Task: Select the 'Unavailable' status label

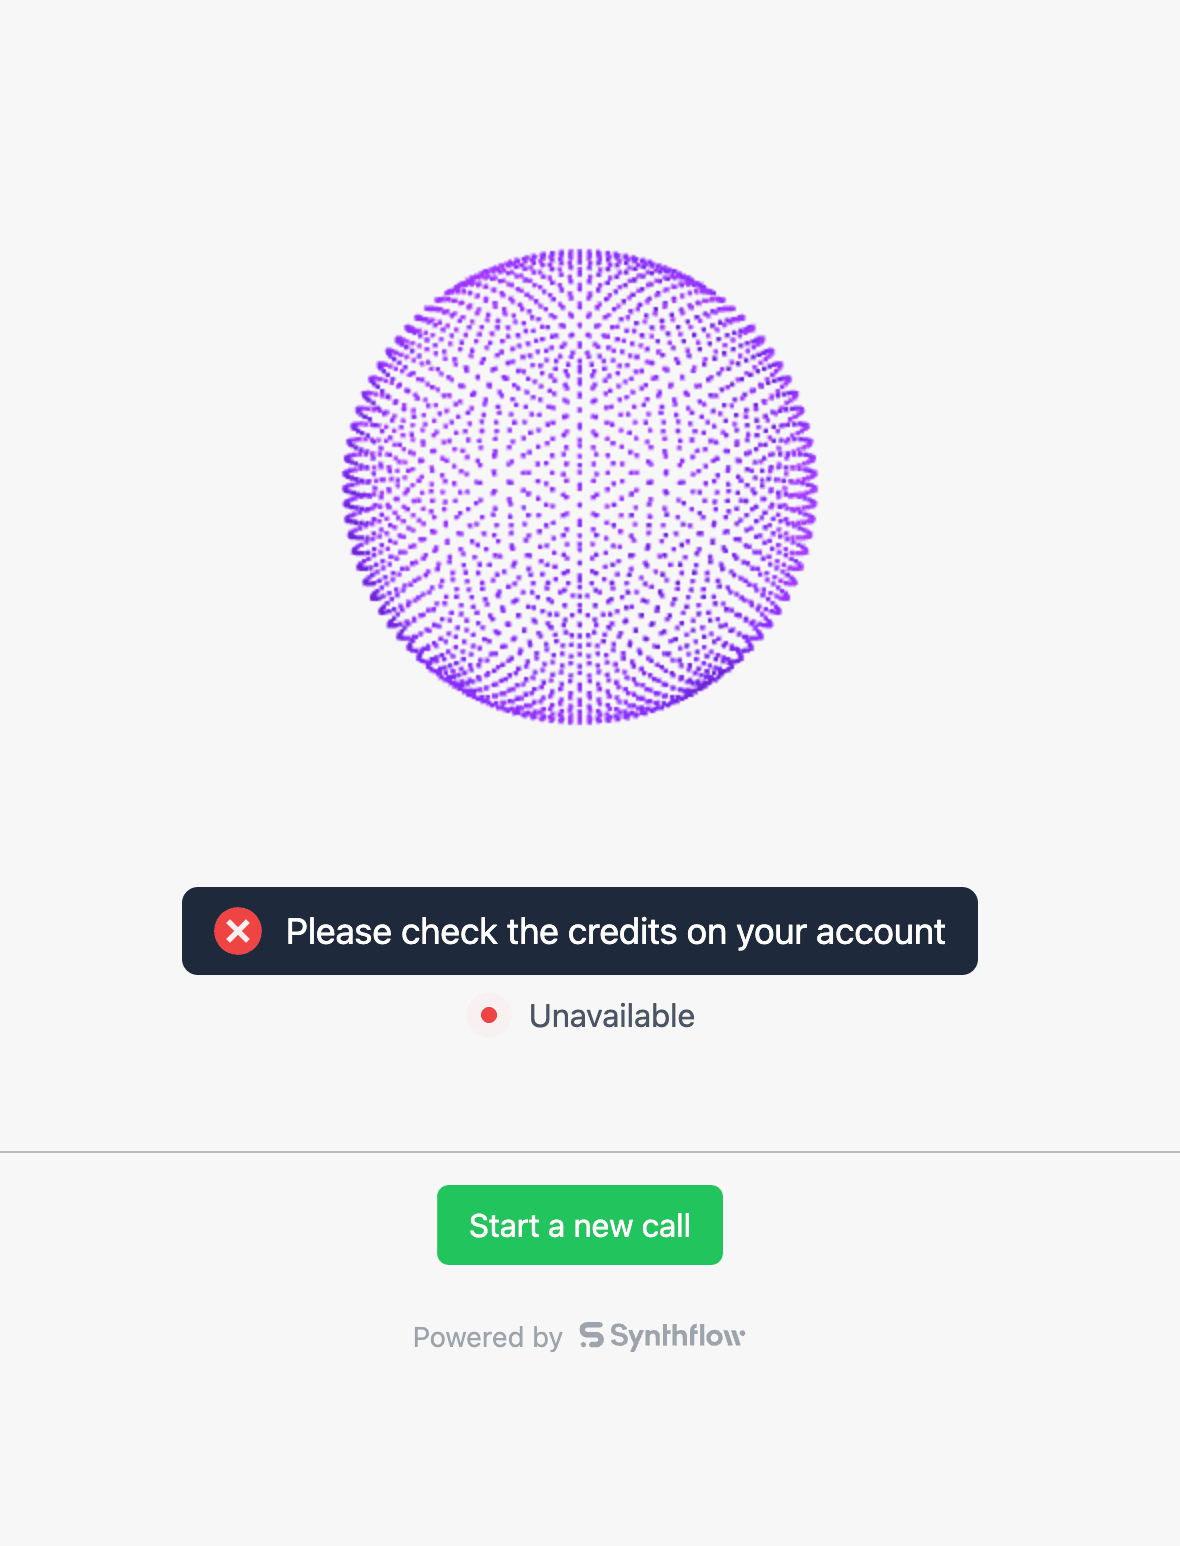Action: [611, 1016]
